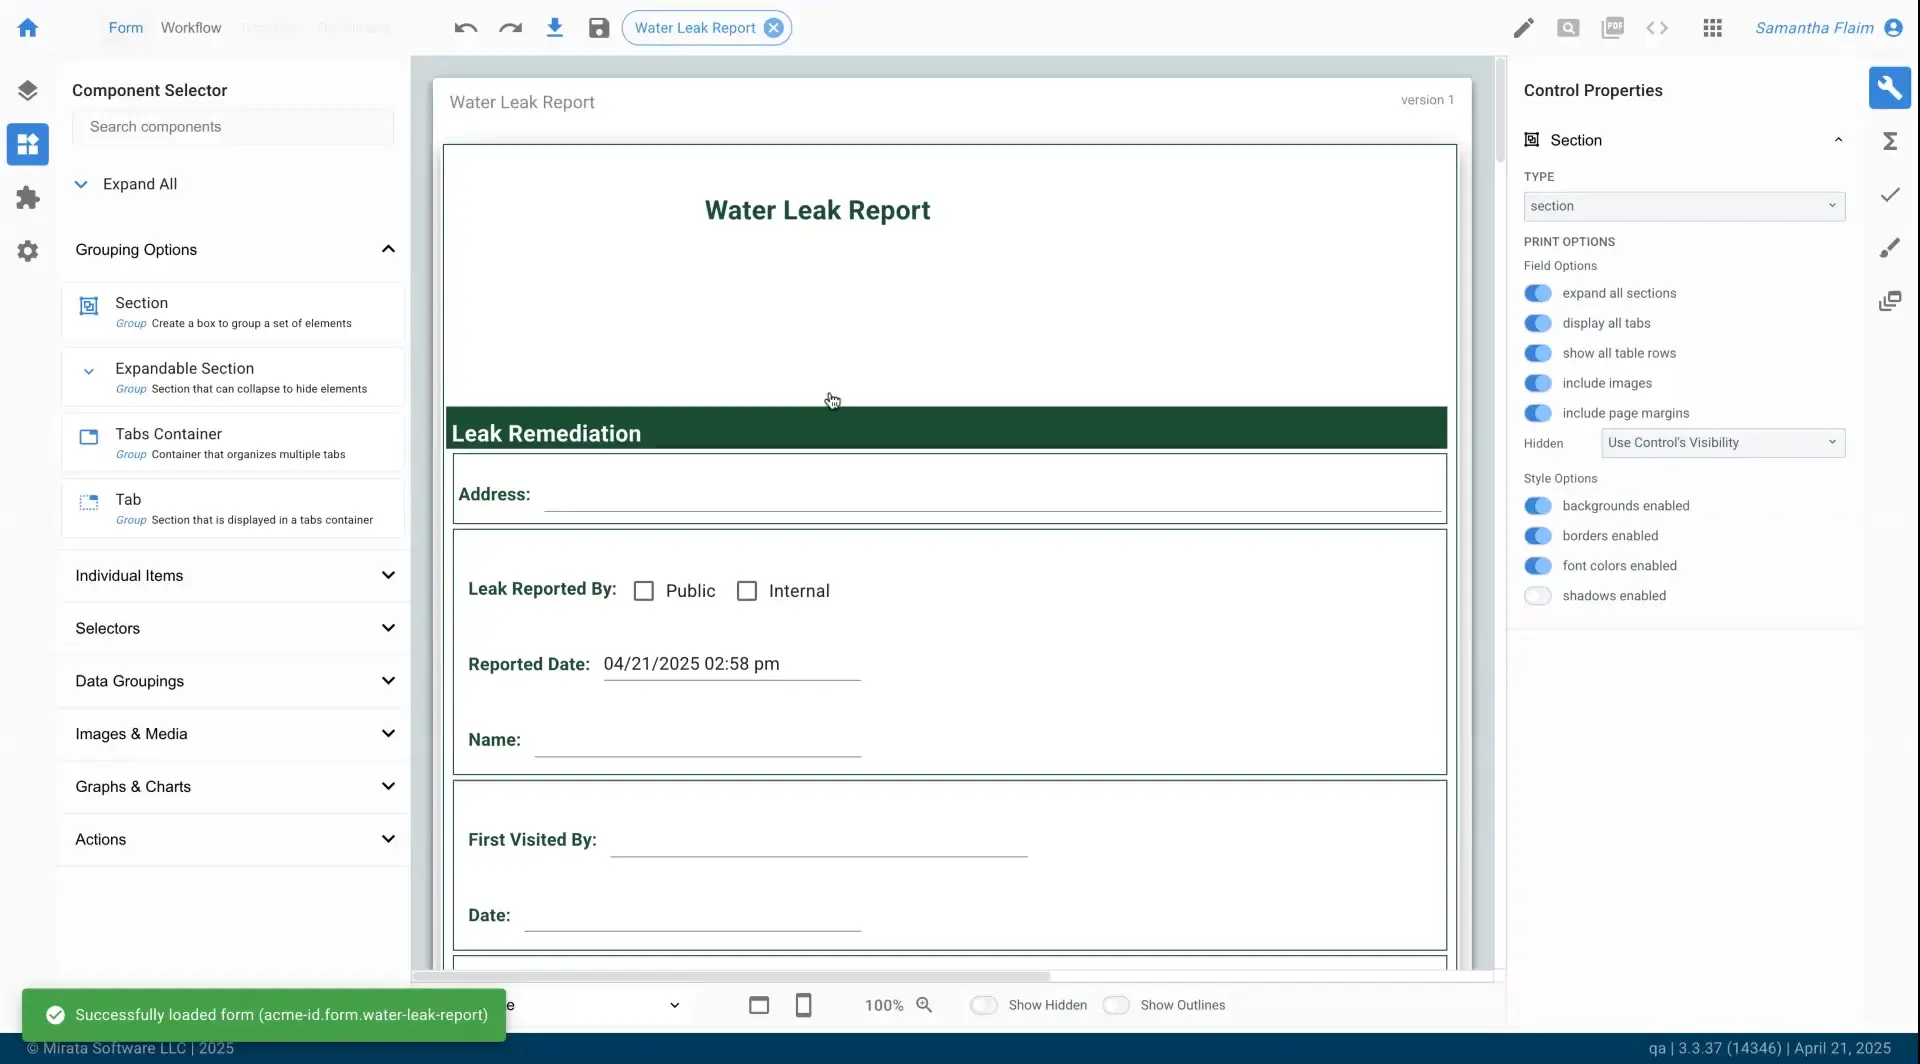Collapse the Grouping Options group
Viewport: 1920px width, 1064px height.
click(389, 249)
